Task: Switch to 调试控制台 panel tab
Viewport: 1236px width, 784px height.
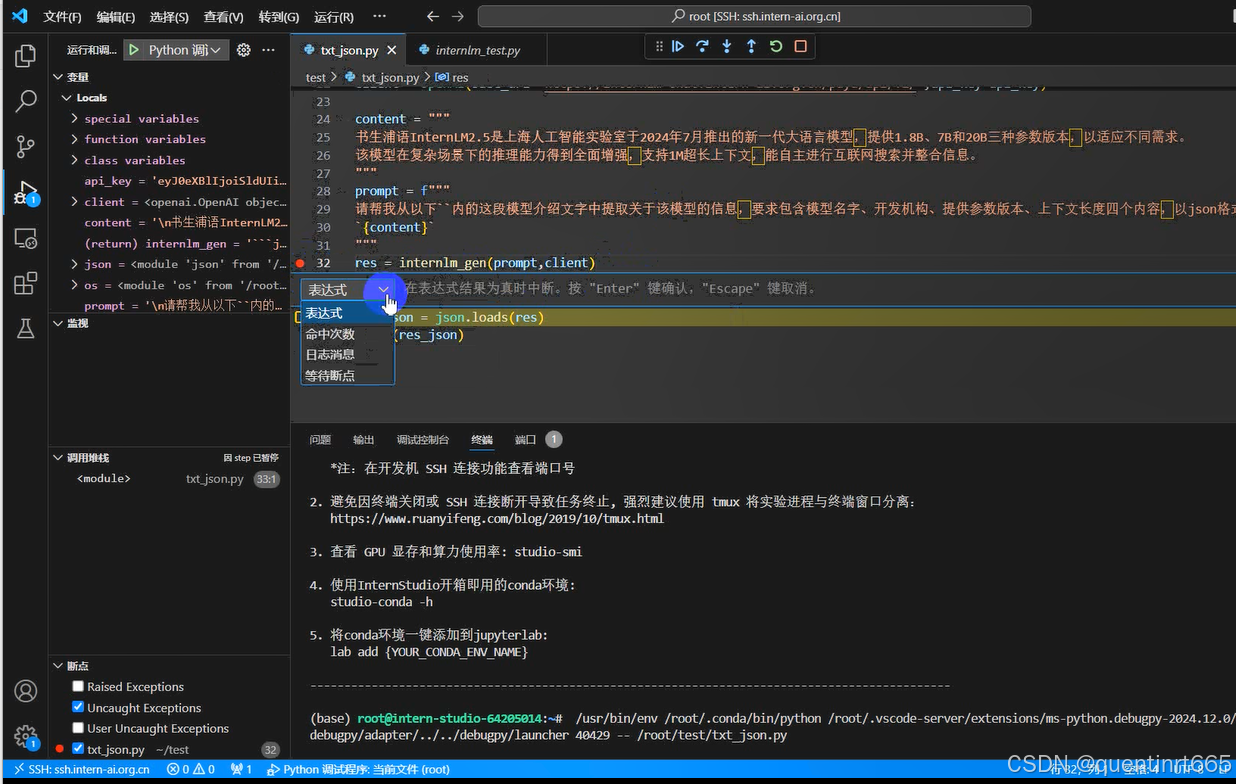Action: (x=423, y=440)
